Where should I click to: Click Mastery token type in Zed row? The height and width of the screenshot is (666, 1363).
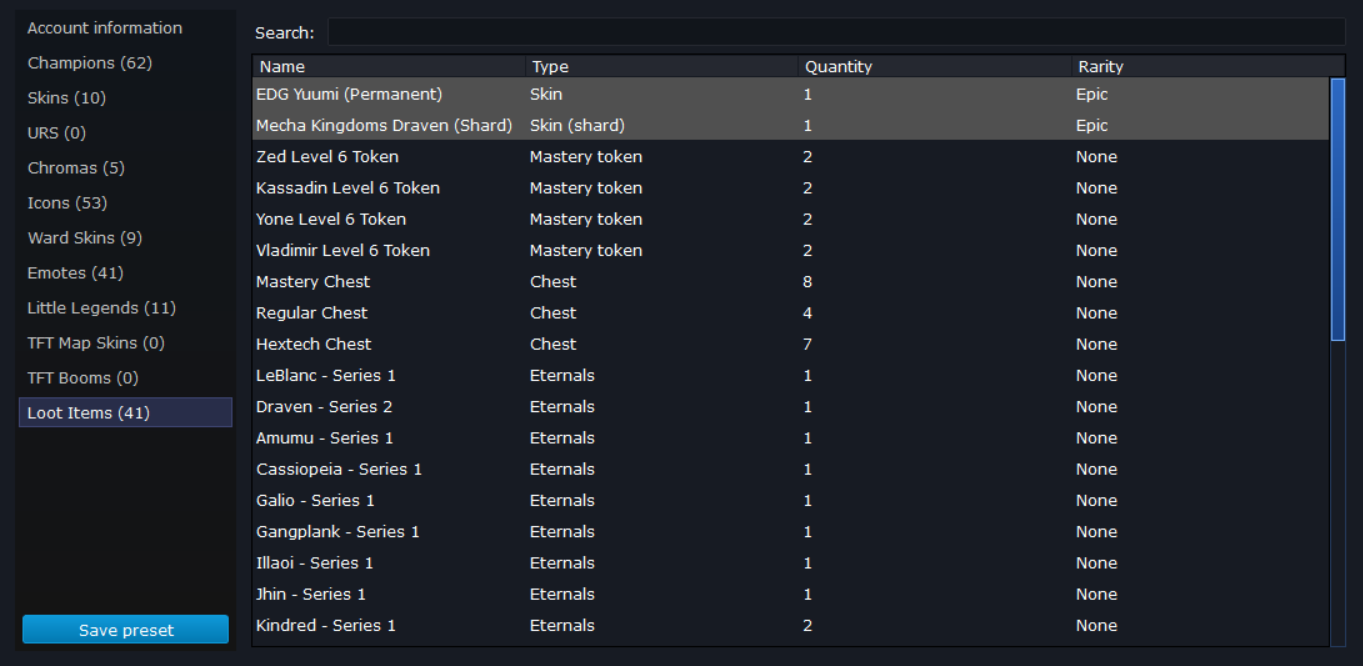586,157
